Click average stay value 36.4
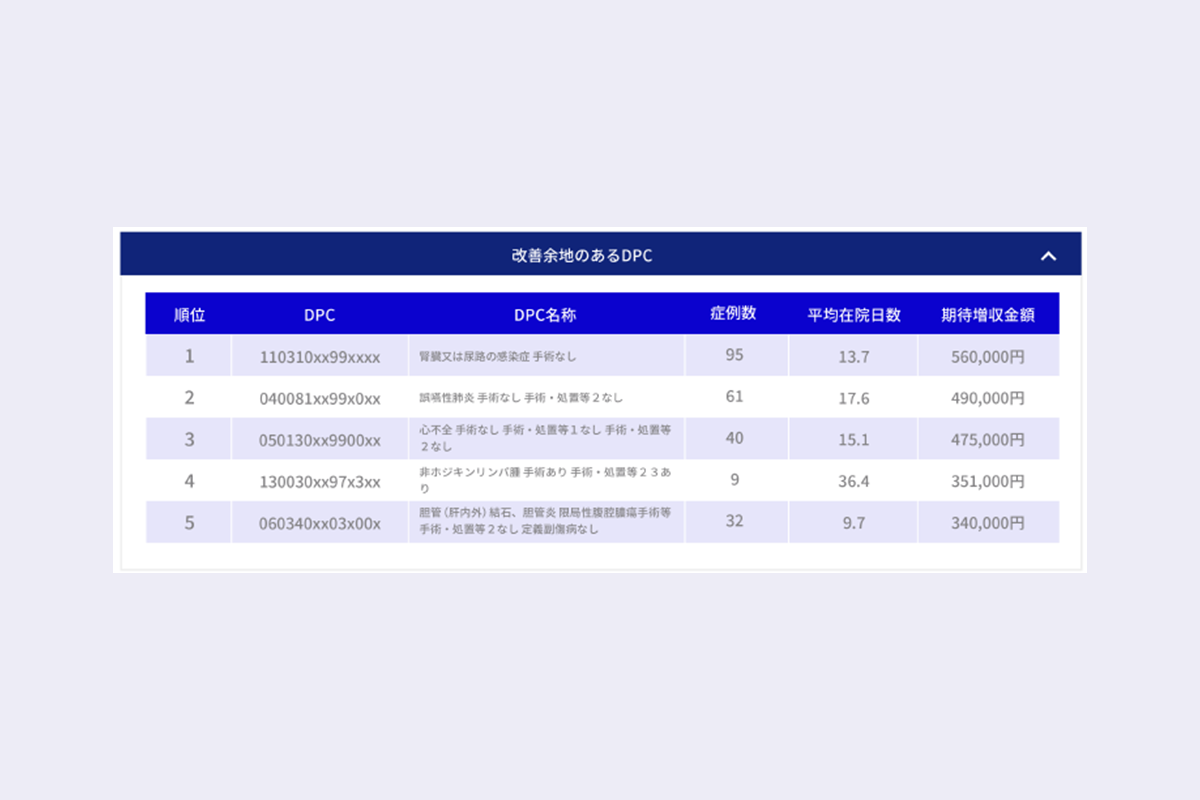The height and width of the screenshot is (800, 1200). (854, 482)
